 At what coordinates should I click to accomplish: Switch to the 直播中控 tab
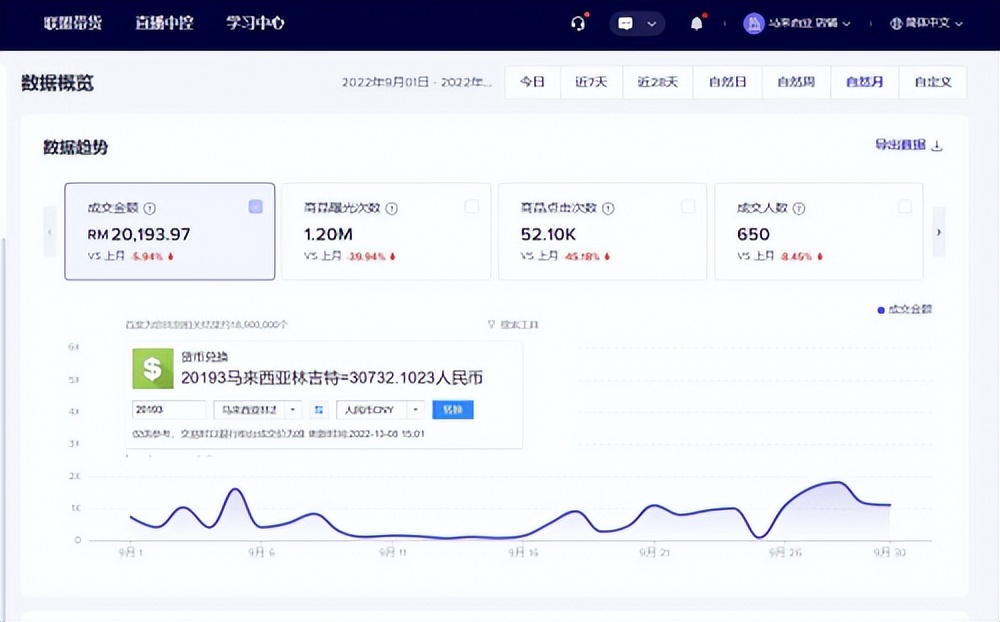point(164,23)
